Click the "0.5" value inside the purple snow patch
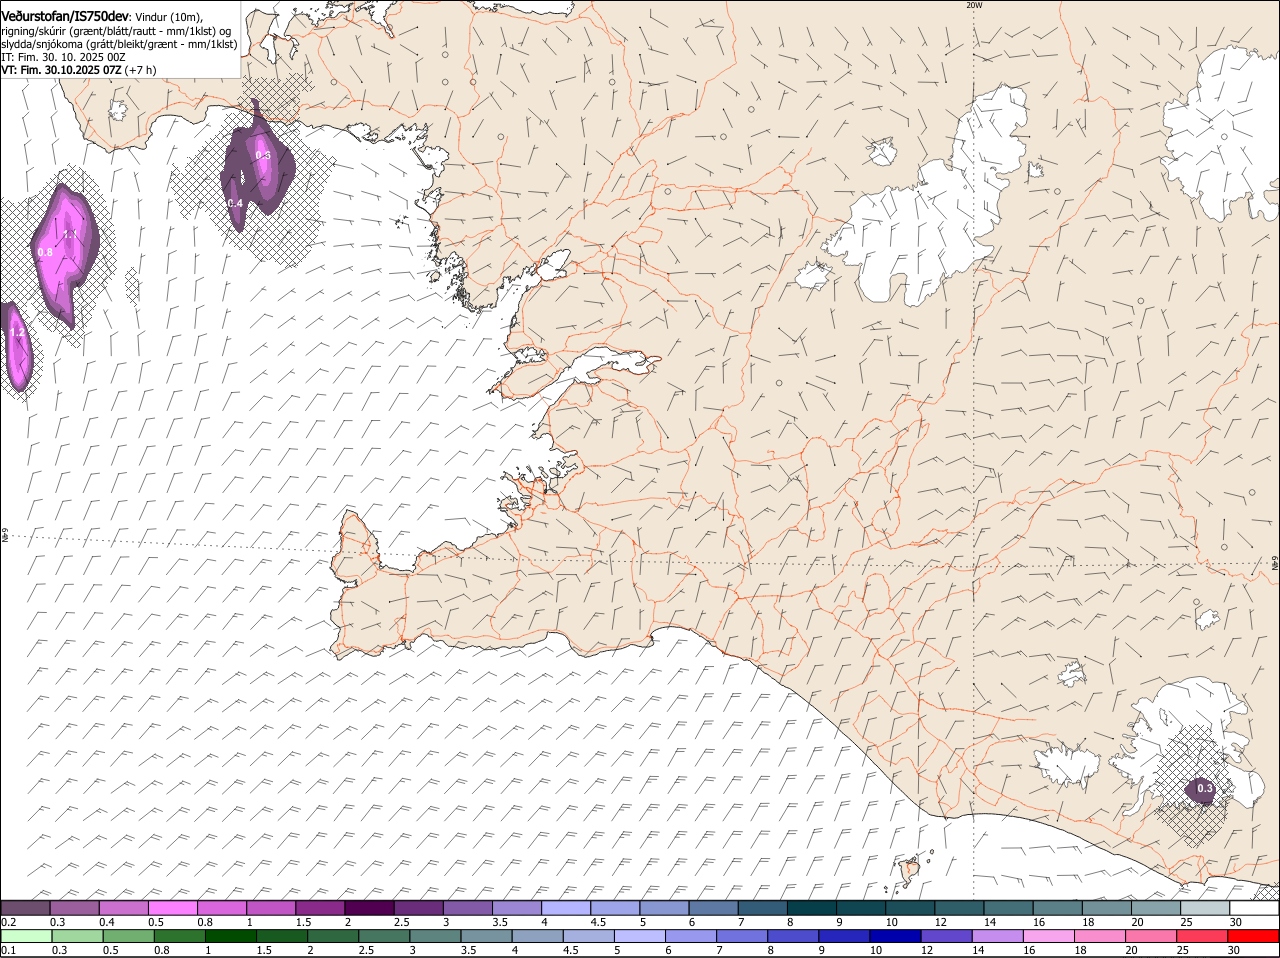 263,155
